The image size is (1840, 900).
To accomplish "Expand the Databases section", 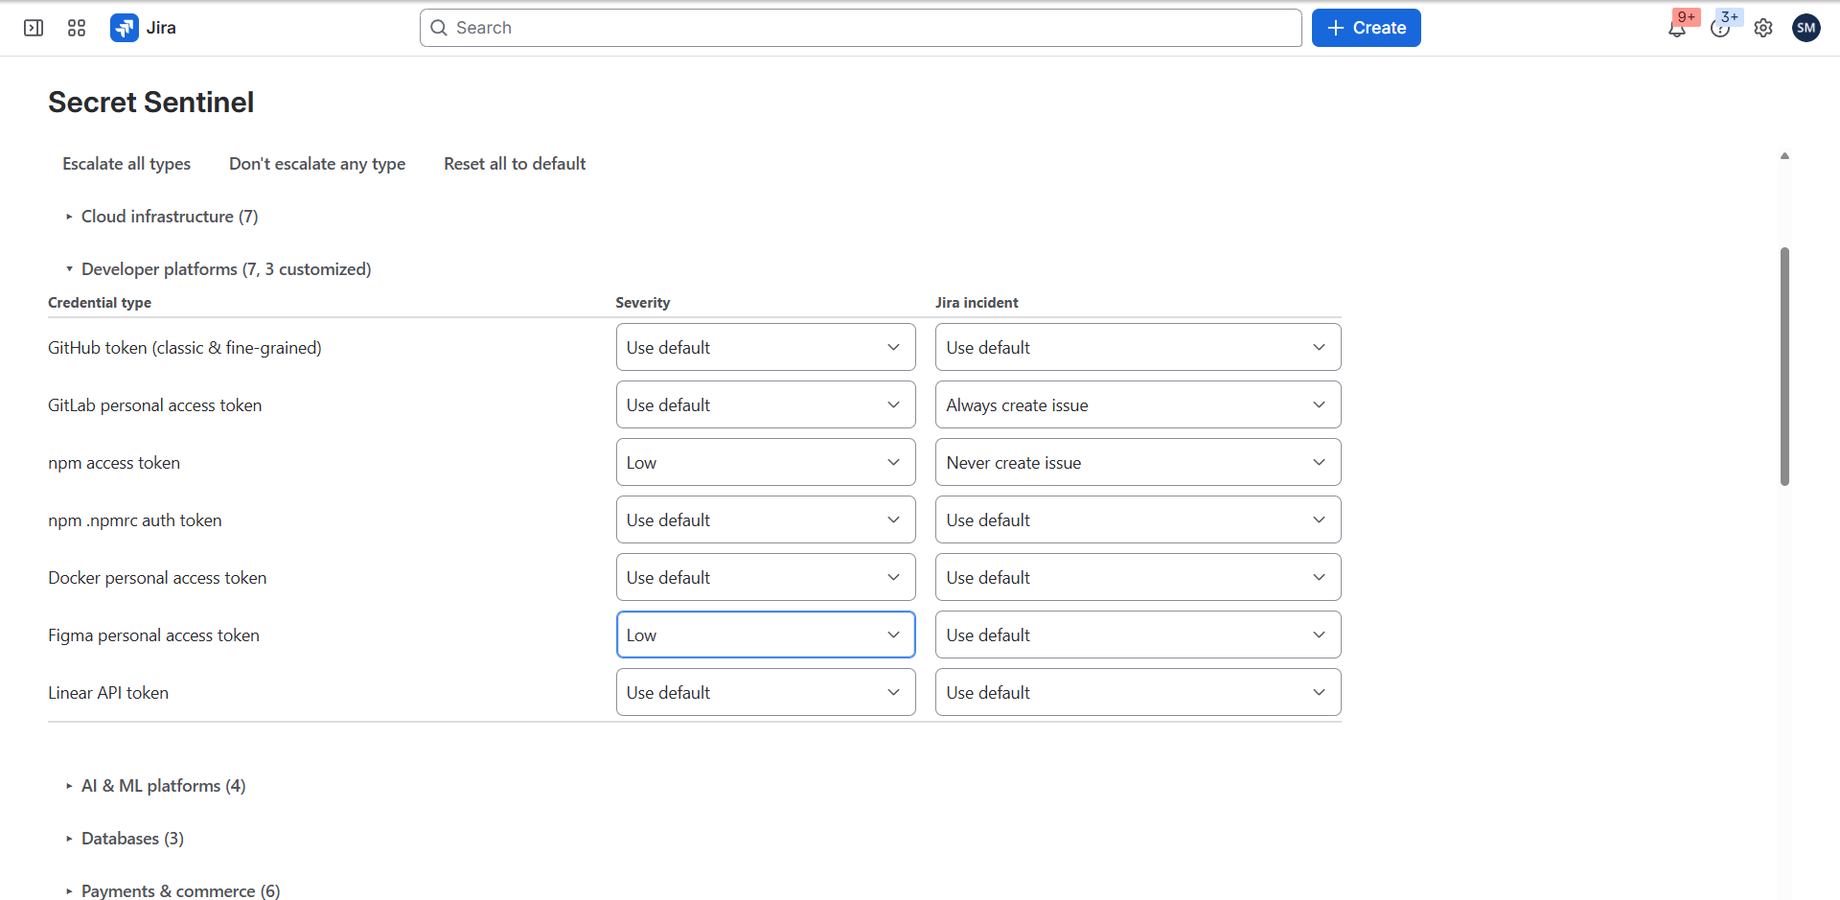I will (x=125, y=839).
